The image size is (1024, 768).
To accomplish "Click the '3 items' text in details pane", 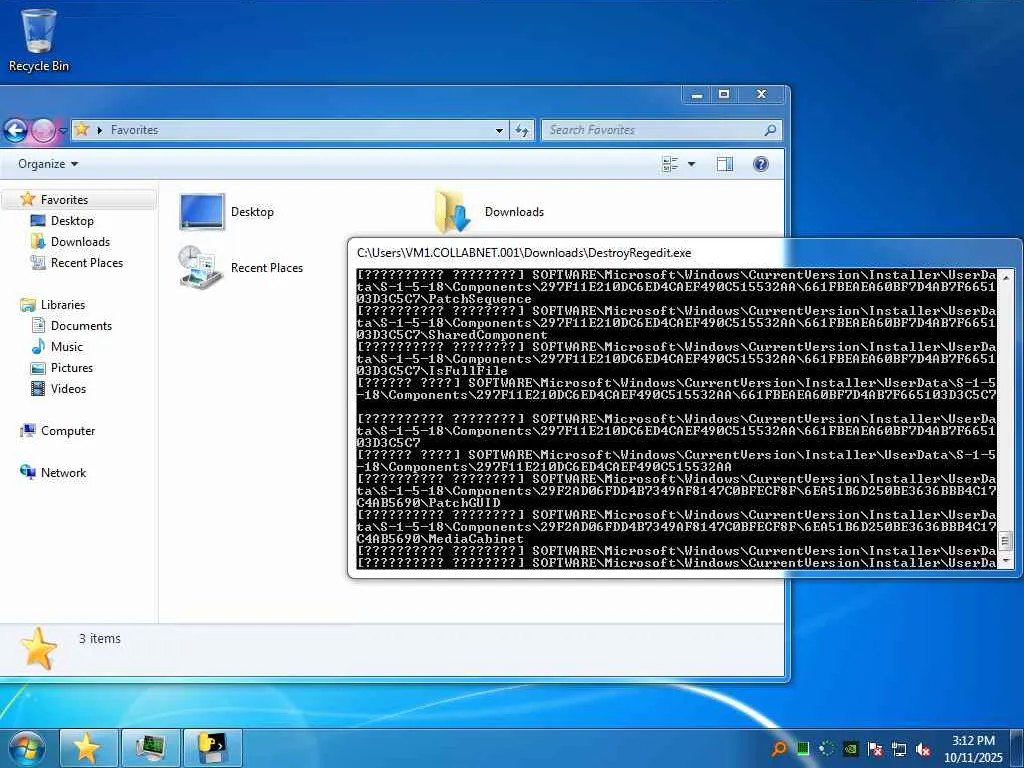I will coord(100,639).
